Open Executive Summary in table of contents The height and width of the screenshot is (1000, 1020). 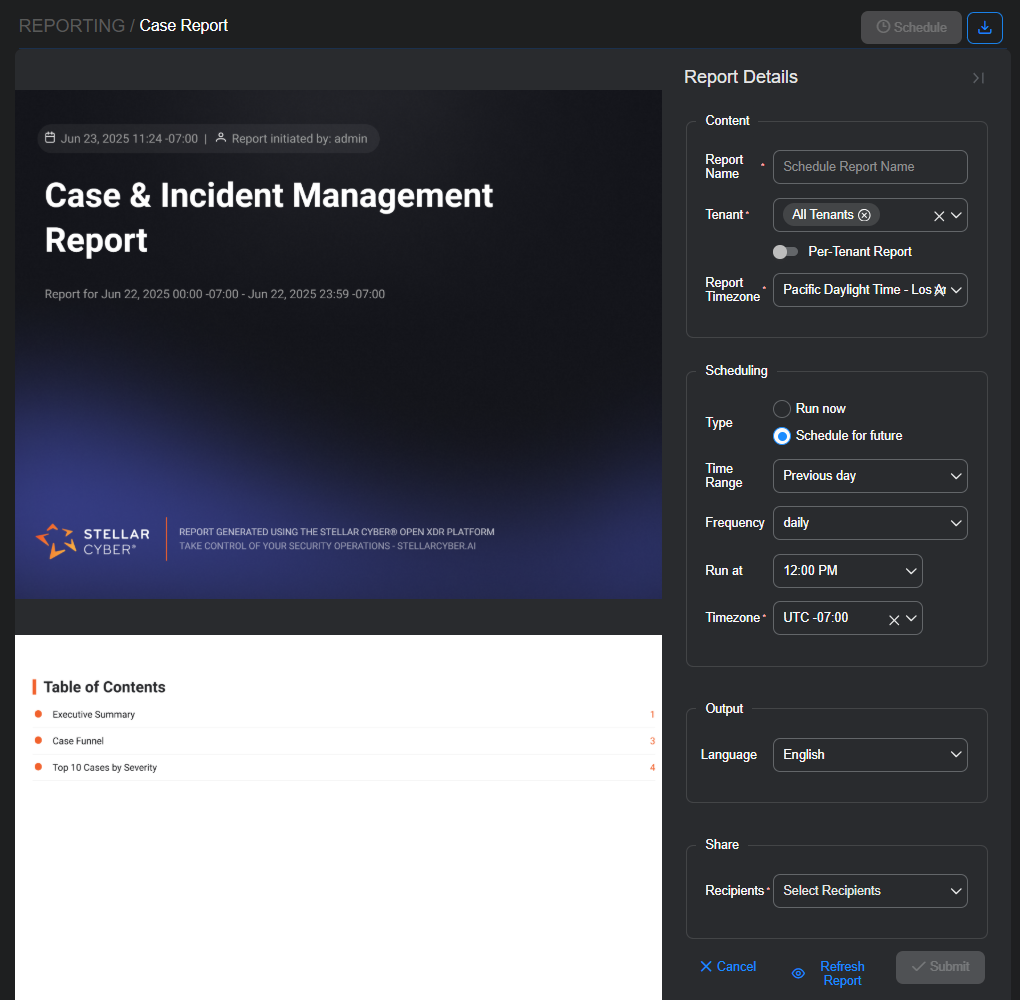pyautogui.click(x=94, y=715)
